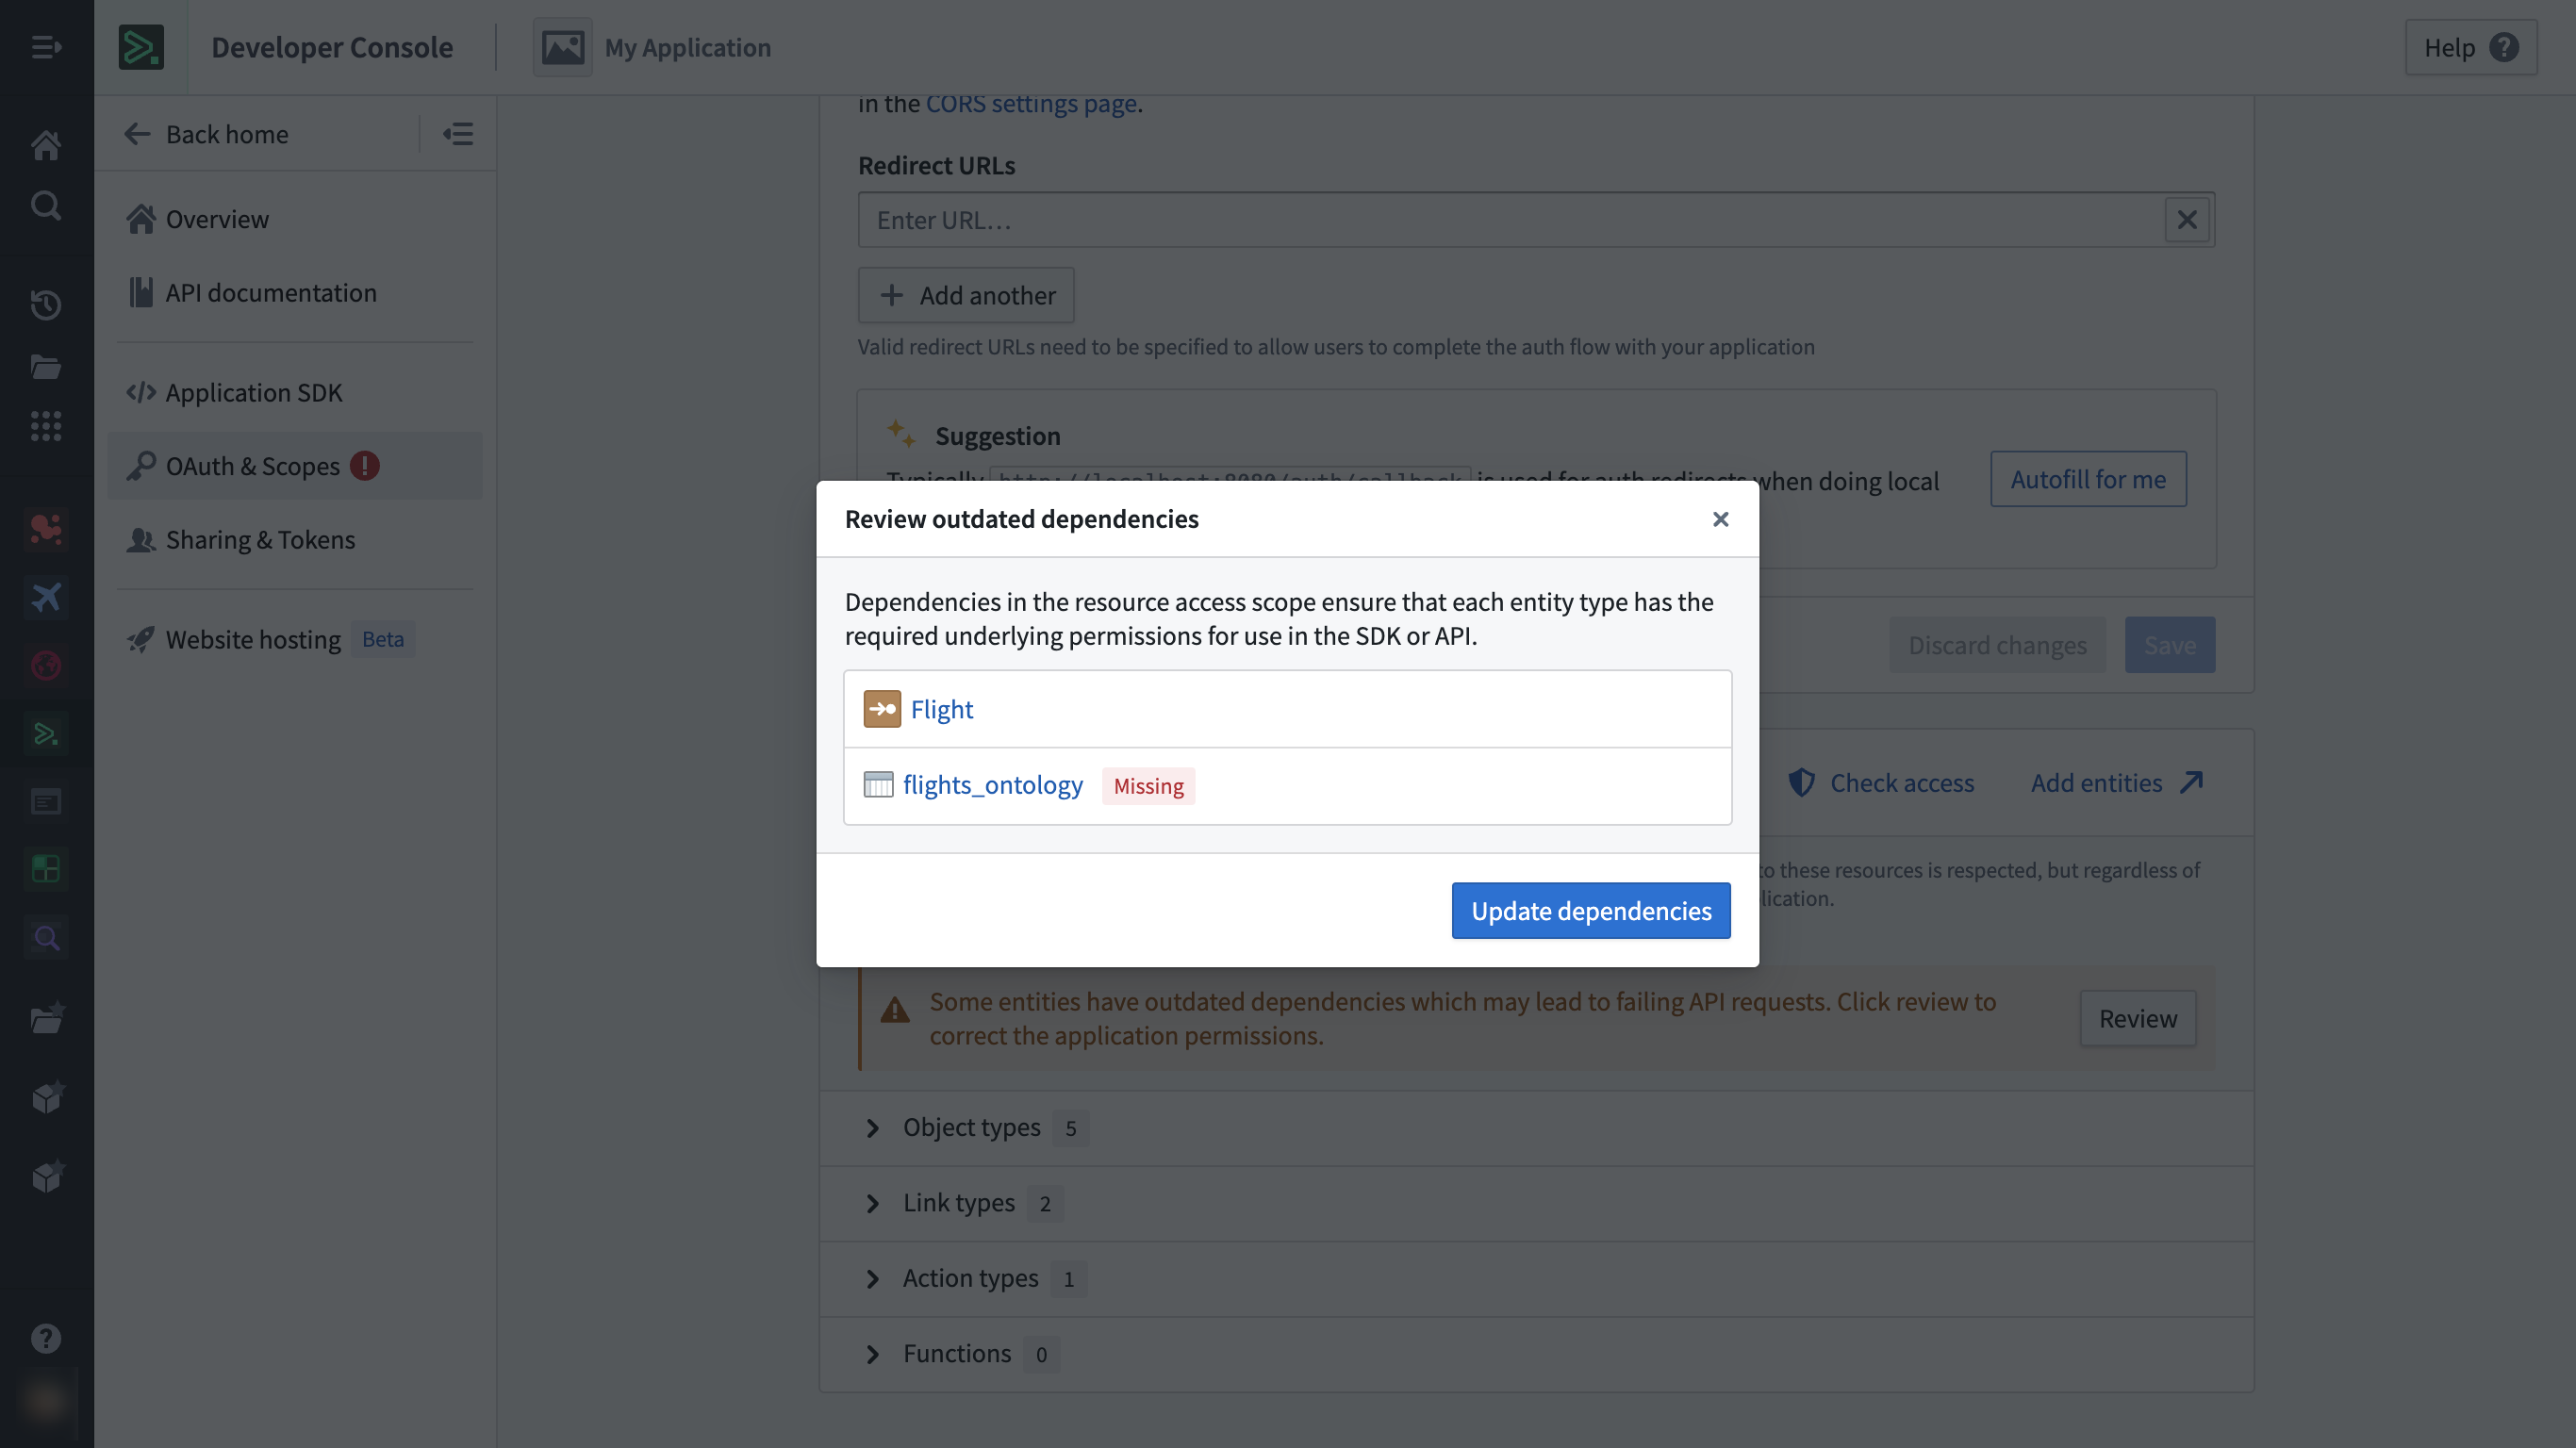Open the starred folder icon in sidebar
Screen dimensions: 2576x1448
click(x=46, y=1017)
